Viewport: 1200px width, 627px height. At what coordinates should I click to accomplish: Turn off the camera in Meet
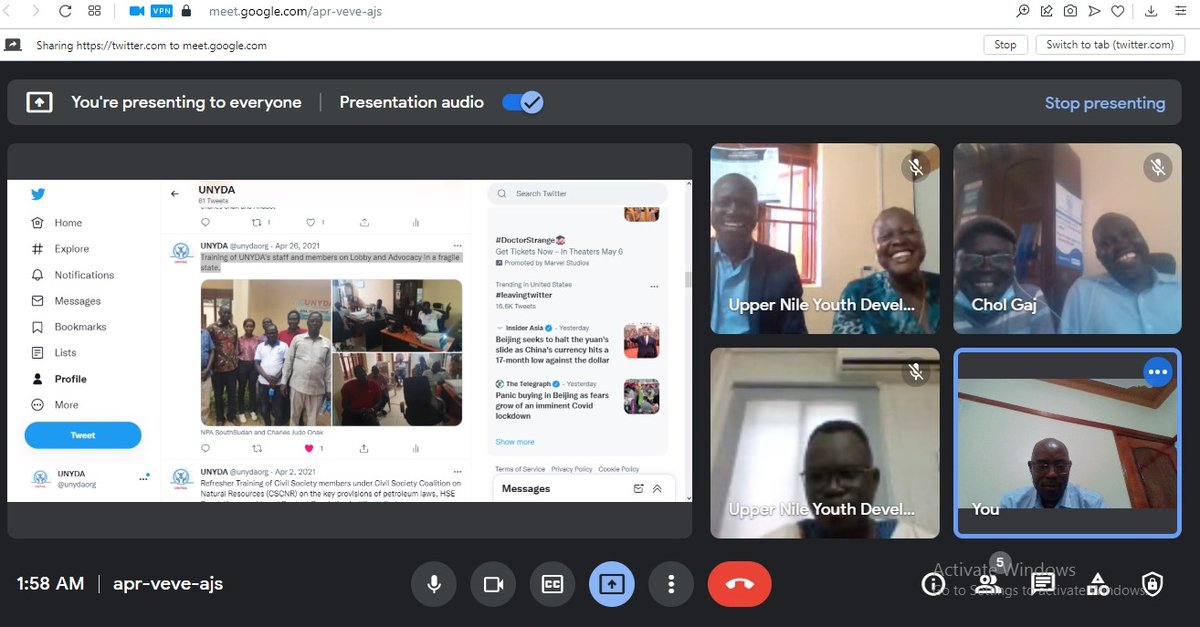(x=493, y=584)
